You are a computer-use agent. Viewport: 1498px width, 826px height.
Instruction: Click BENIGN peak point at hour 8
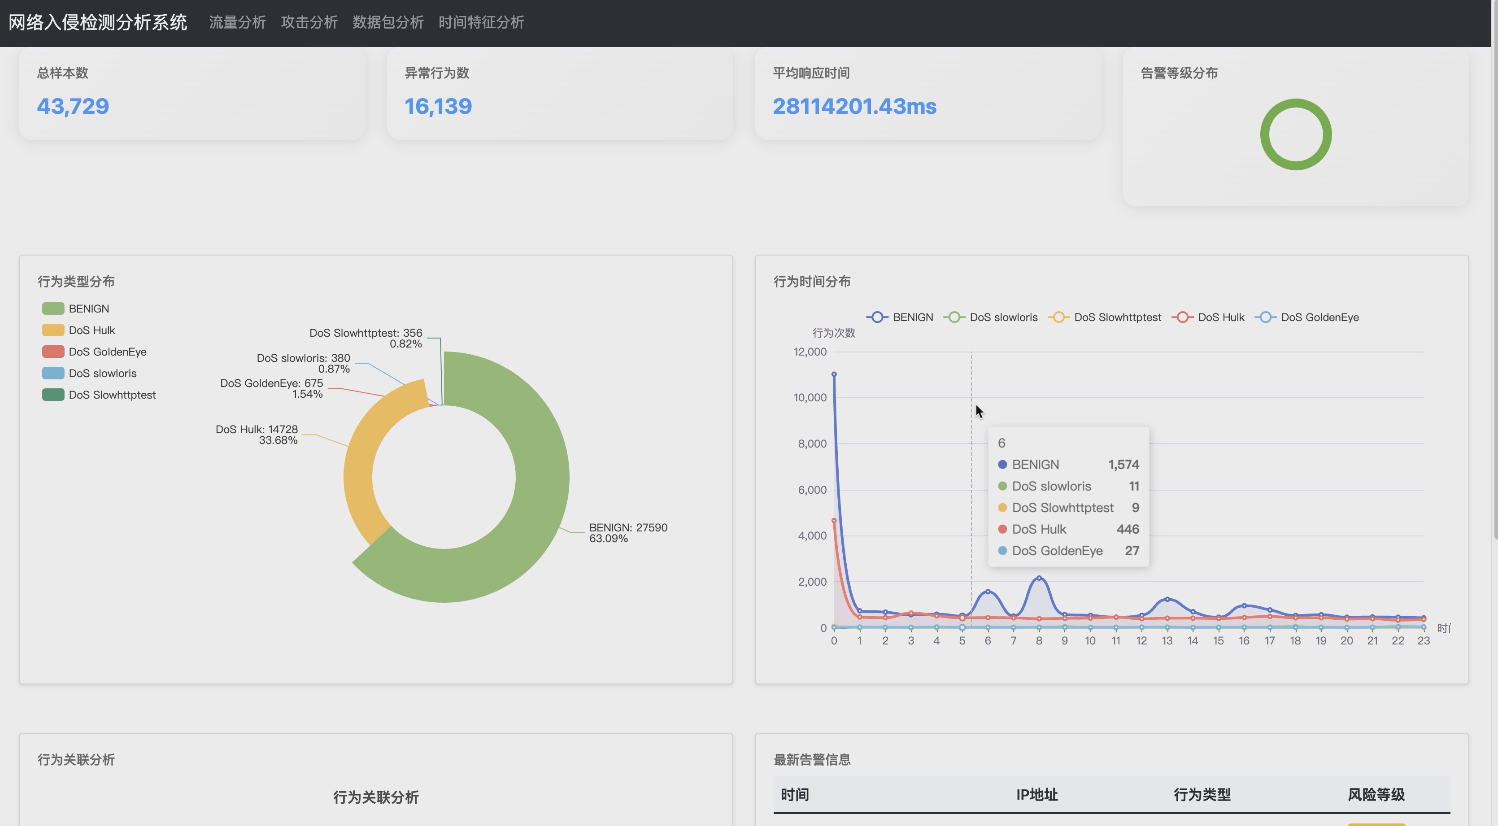tap(1039, 578)
